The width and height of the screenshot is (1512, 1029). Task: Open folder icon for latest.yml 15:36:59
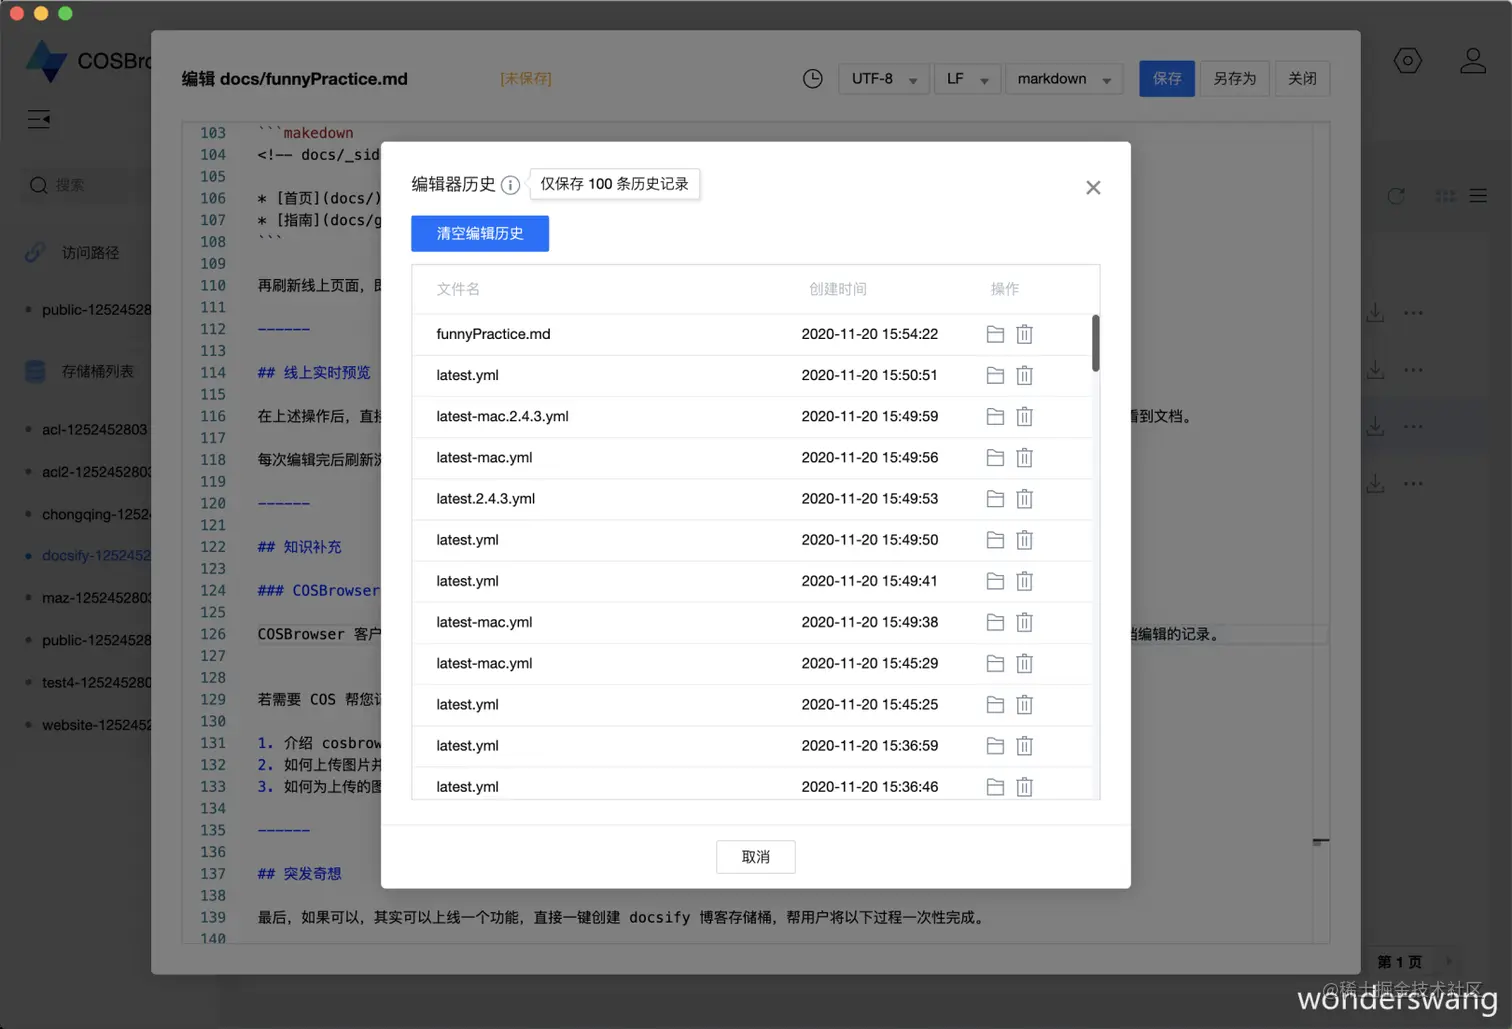tap(995, 745)
